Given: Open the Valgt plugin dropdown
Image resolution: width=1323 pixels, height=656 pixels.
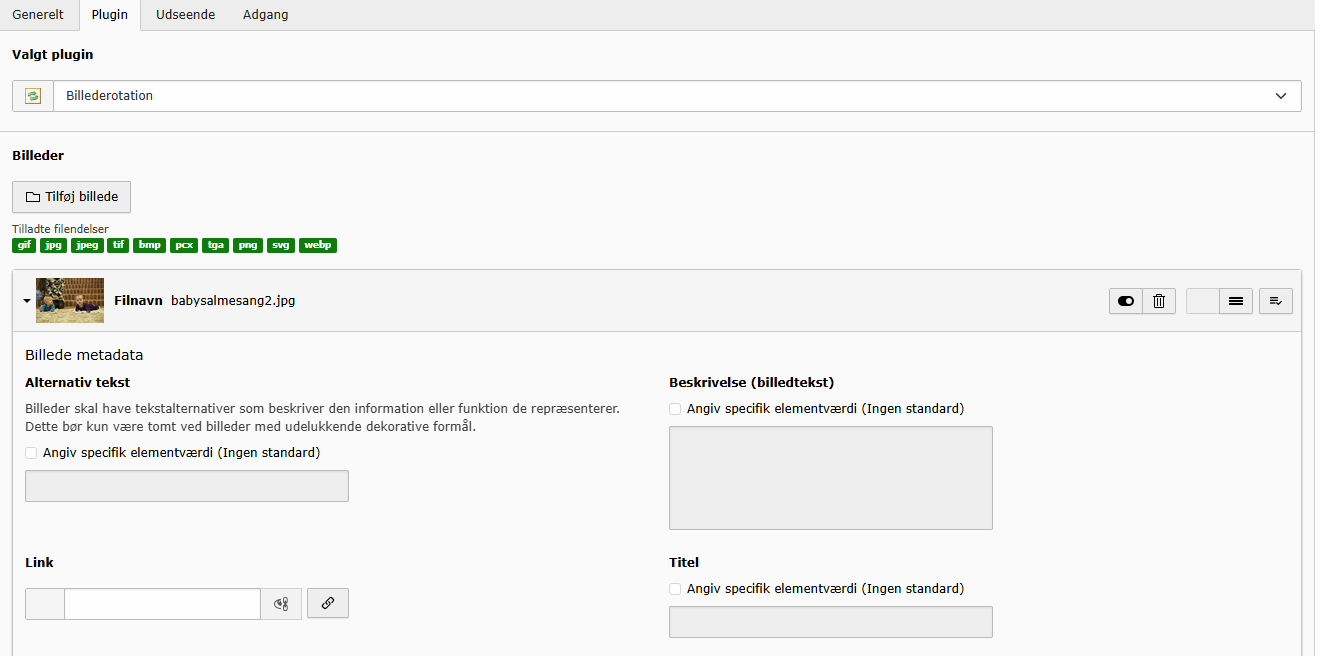Looking at the screenshot, I should (x=657, y=96).
